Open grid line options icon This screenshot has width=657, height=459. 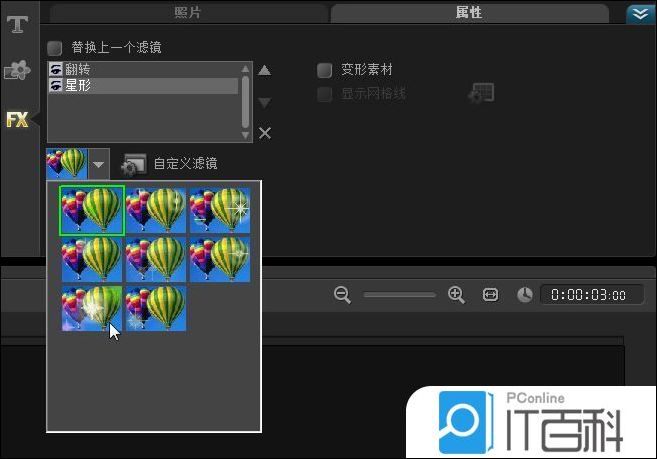tap(481, 93)
